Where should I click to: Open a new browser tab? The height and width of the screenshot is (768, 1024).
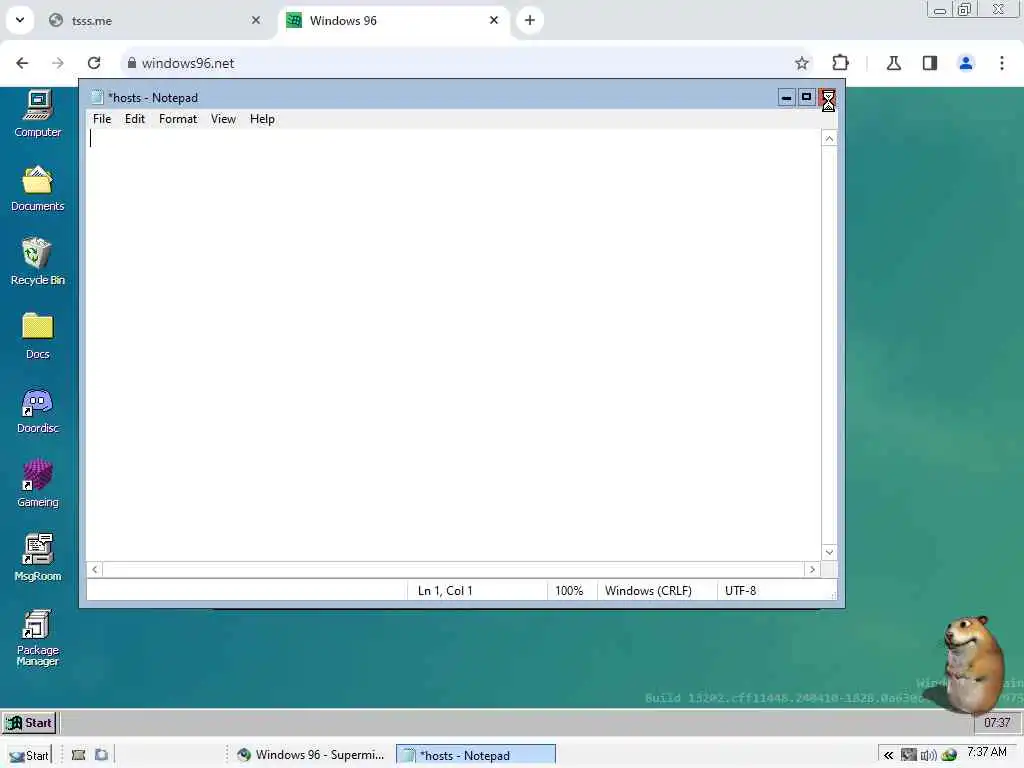tap(530, 20)
